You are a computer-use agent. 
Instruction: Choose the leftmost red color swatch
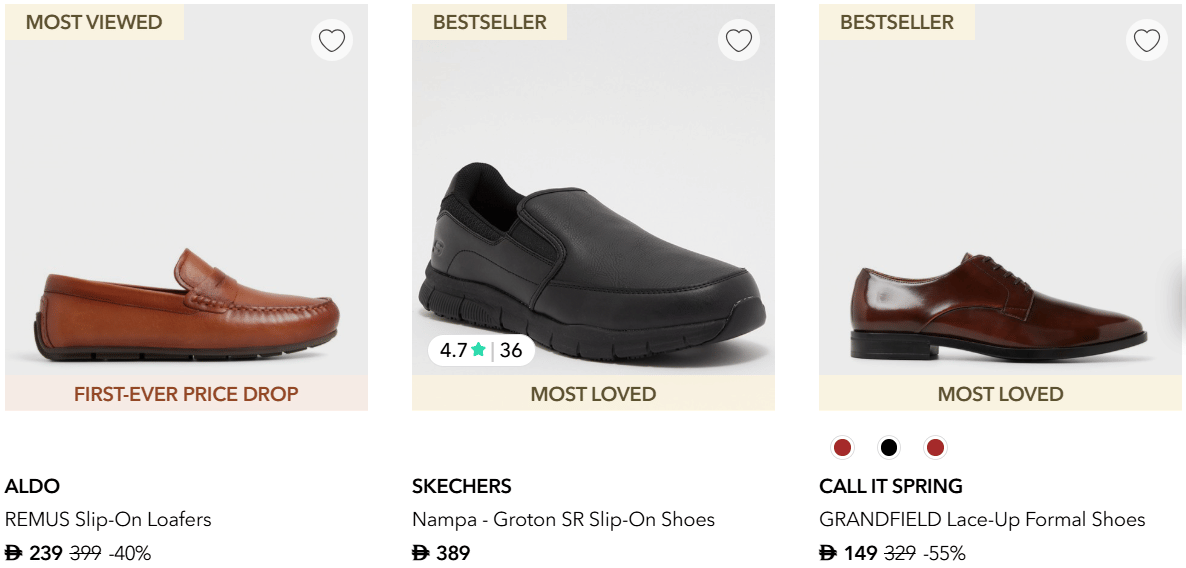click(842, 447)
